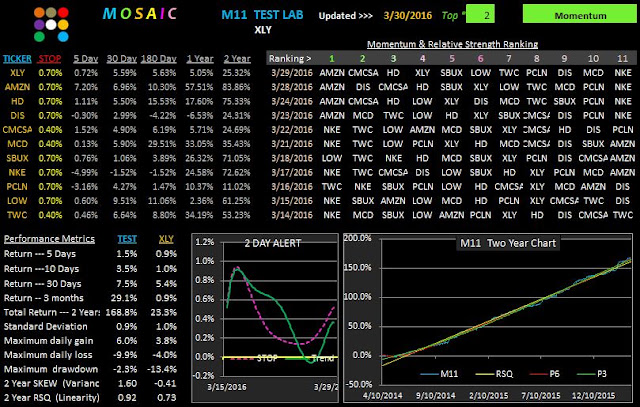640x407 pixels.
Task: Click the Performance Metrics heading
Action: 49,239
